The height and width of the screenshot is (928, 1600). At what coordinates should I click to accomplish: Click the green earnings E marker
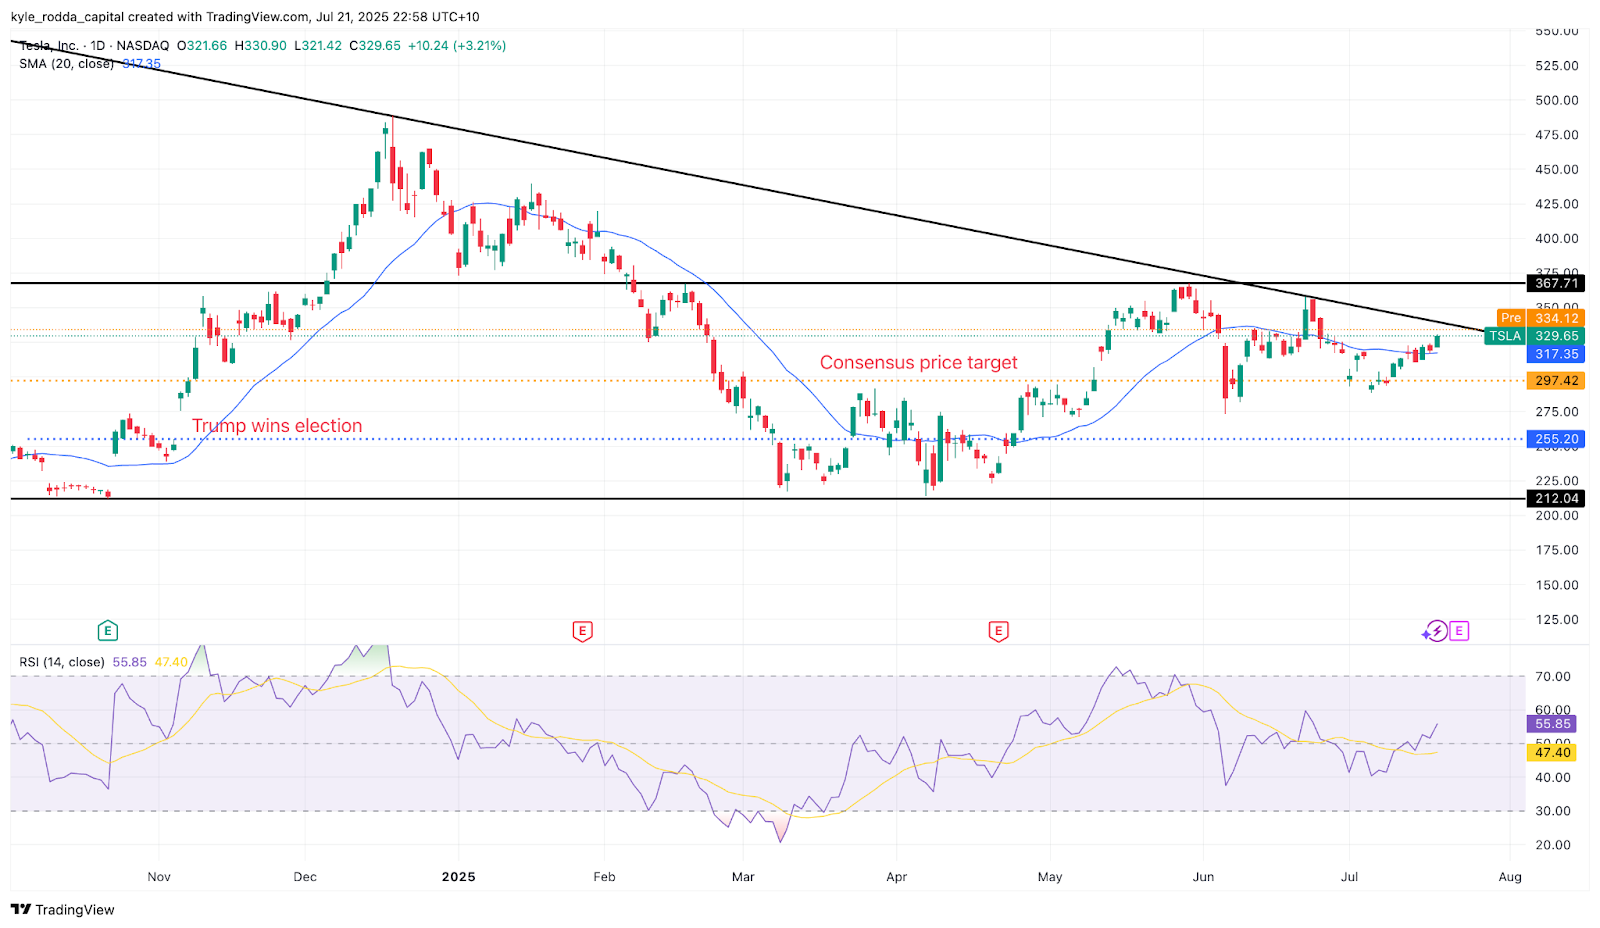107,631
